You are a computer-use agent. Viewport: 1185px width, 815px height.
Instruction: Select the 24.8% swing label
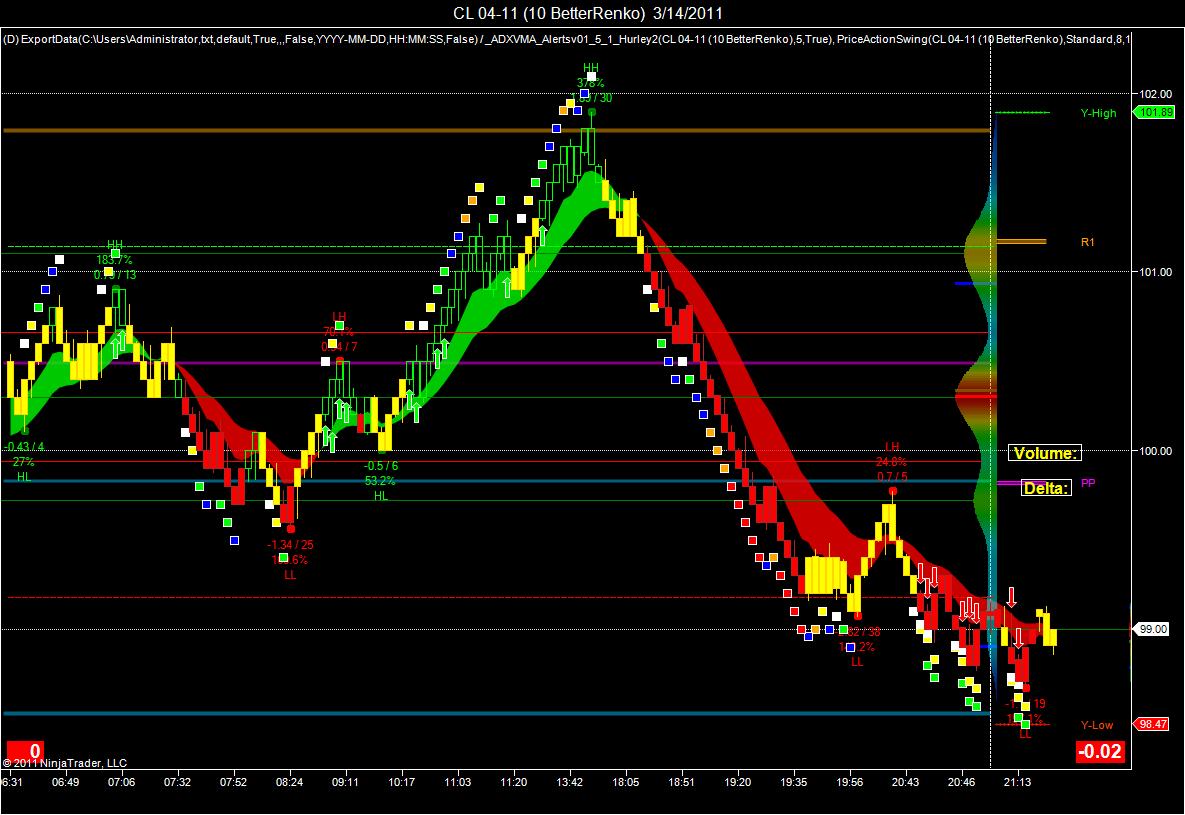pyautogui.click(x=892, y=462)
